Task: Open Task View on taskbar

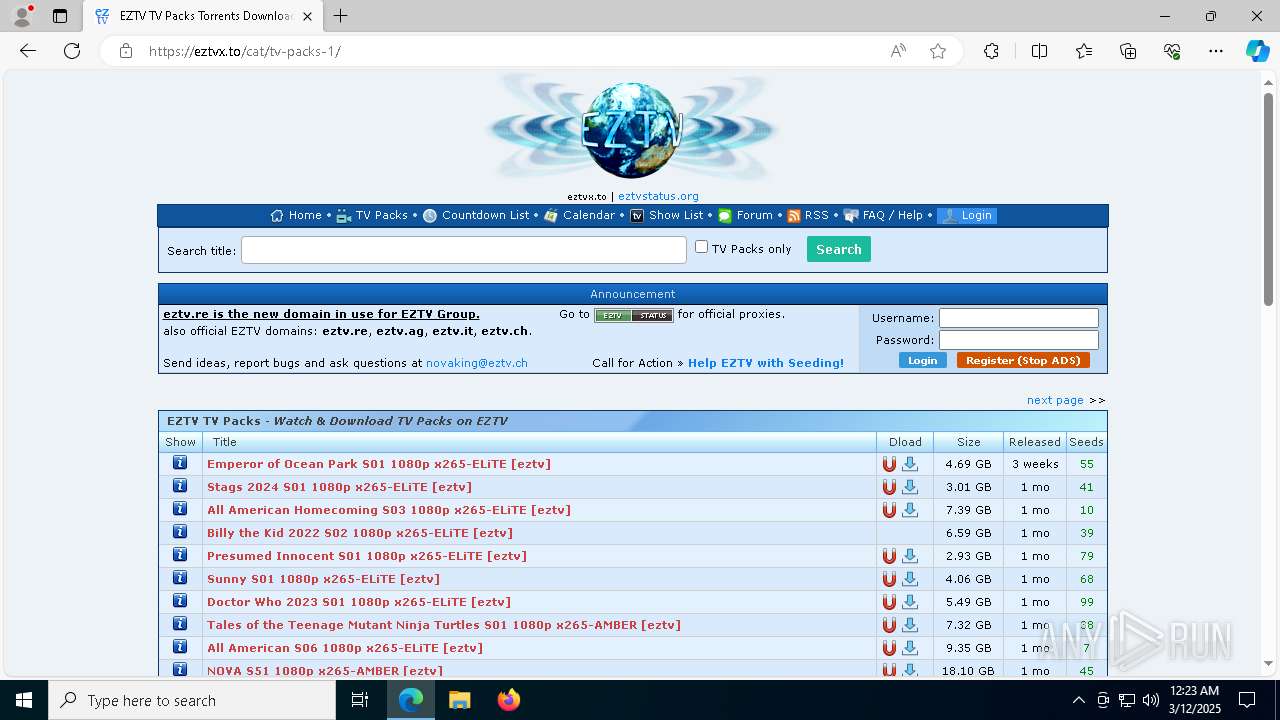Action: click(360, 700)
